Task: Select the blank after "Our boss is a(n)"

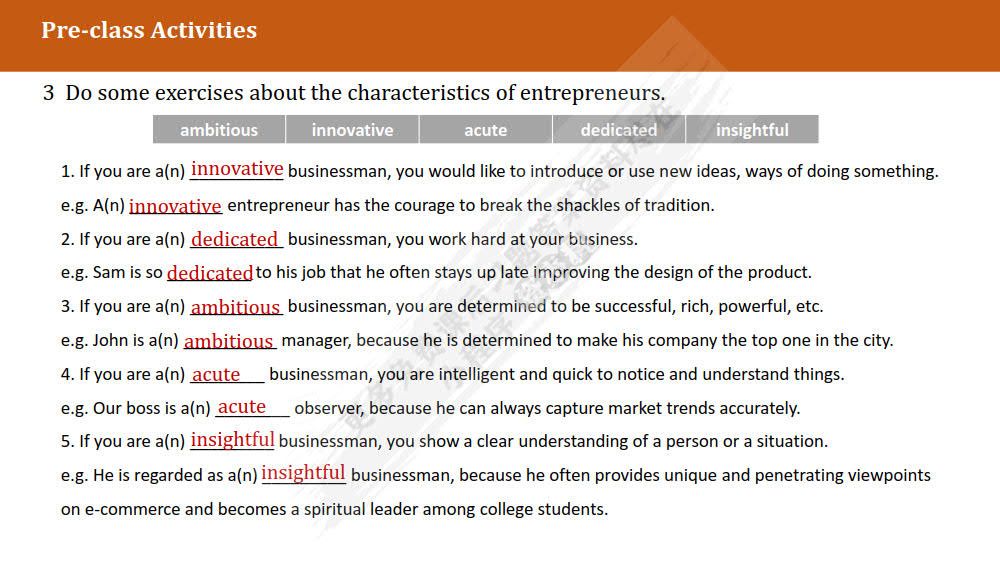Action: [x=243, y=407]
